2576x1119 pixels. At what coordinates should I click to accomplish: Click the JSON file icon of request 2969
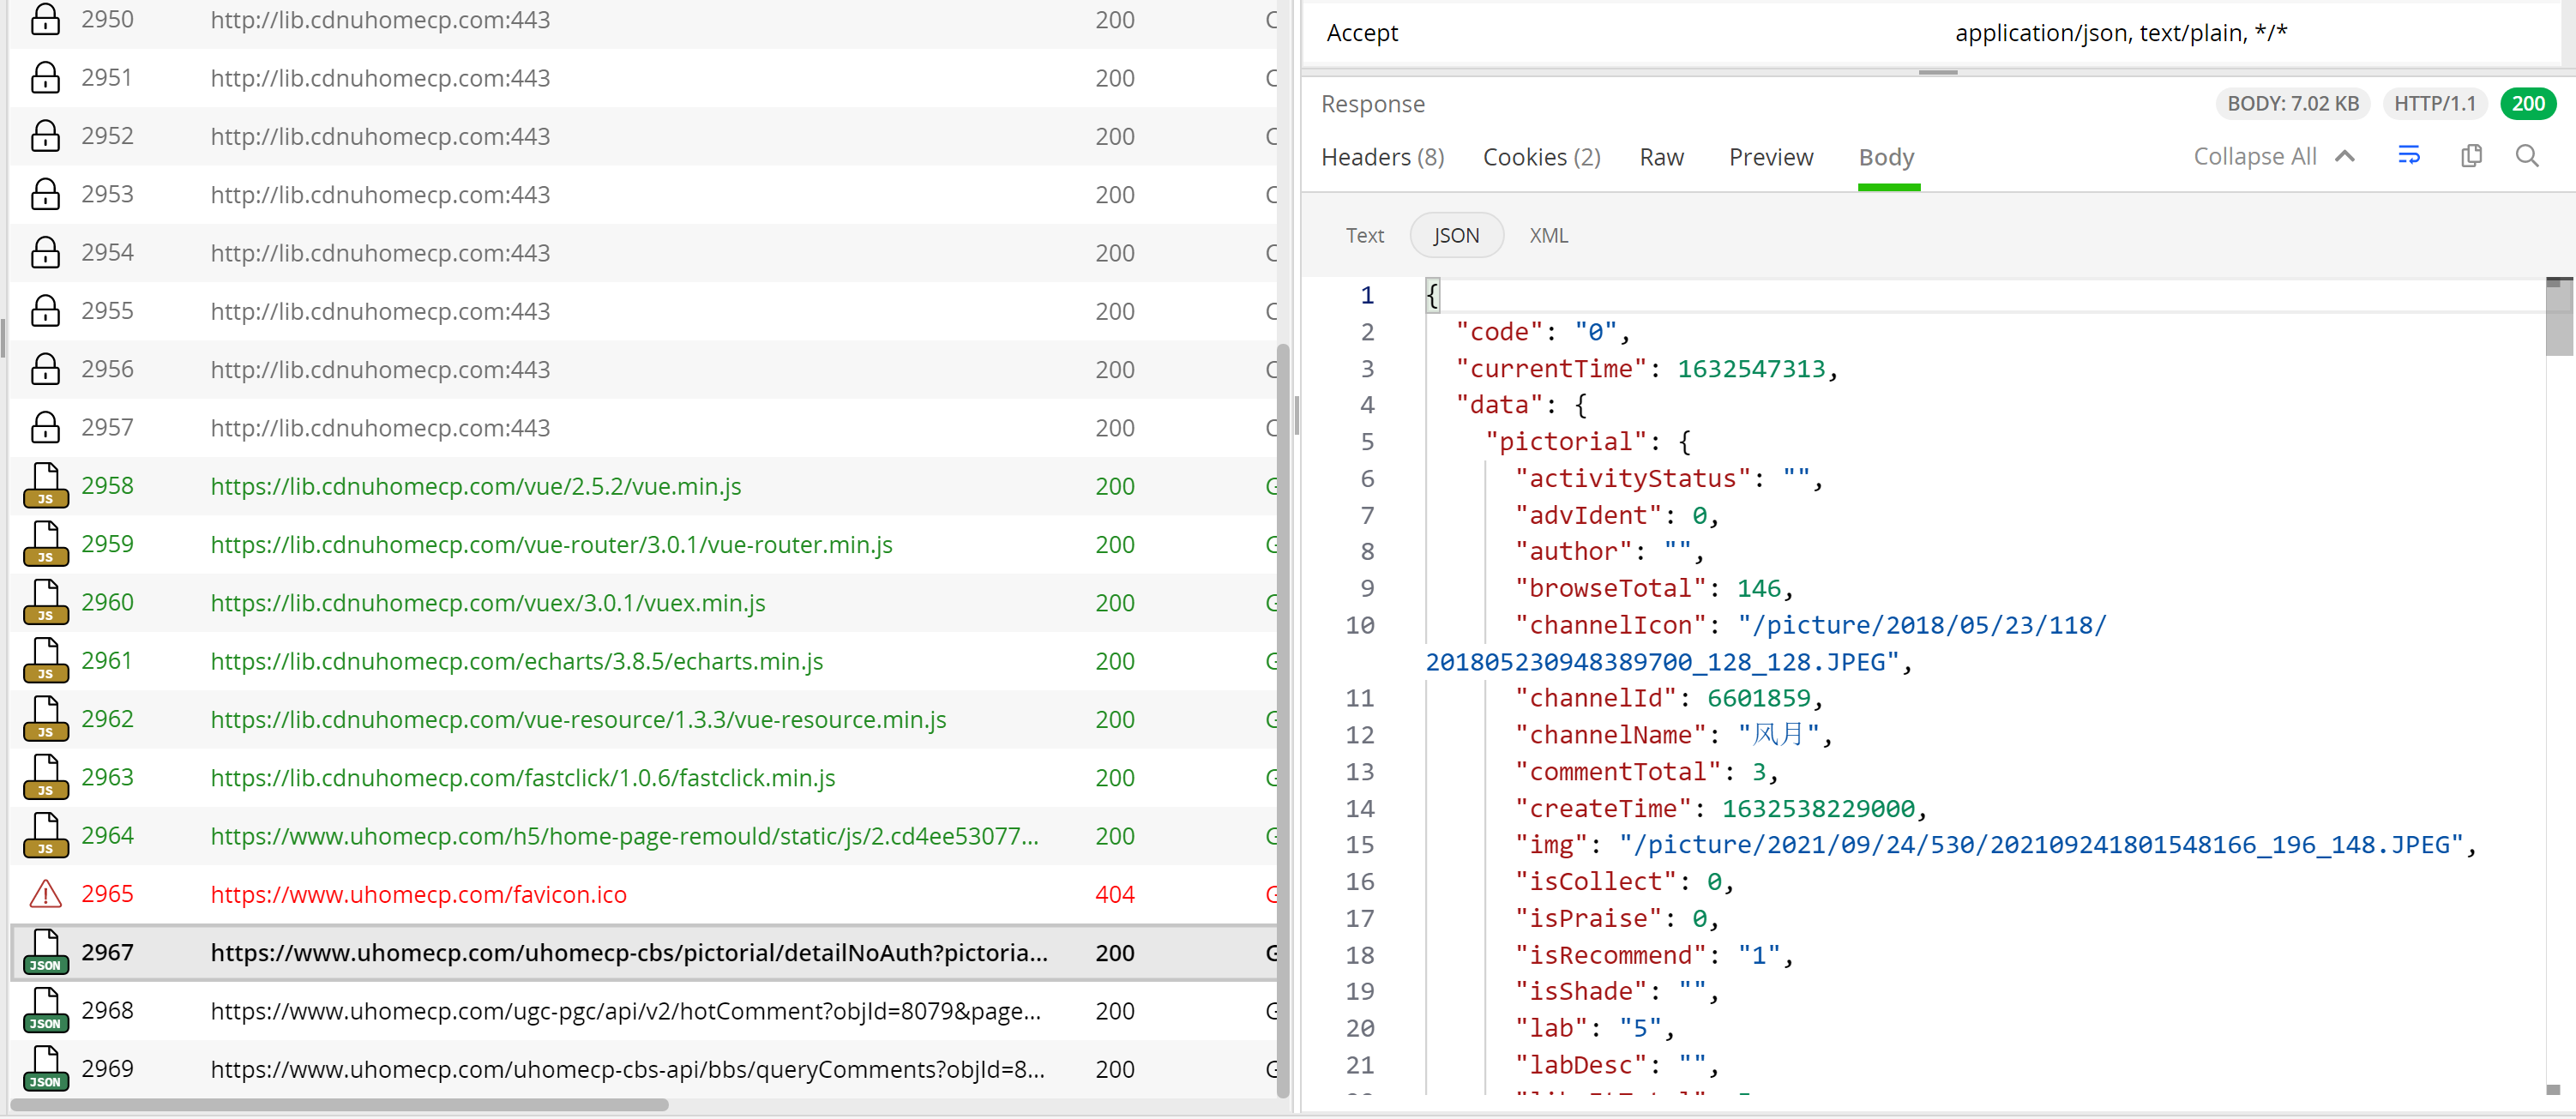click(x=45, y=1069)
